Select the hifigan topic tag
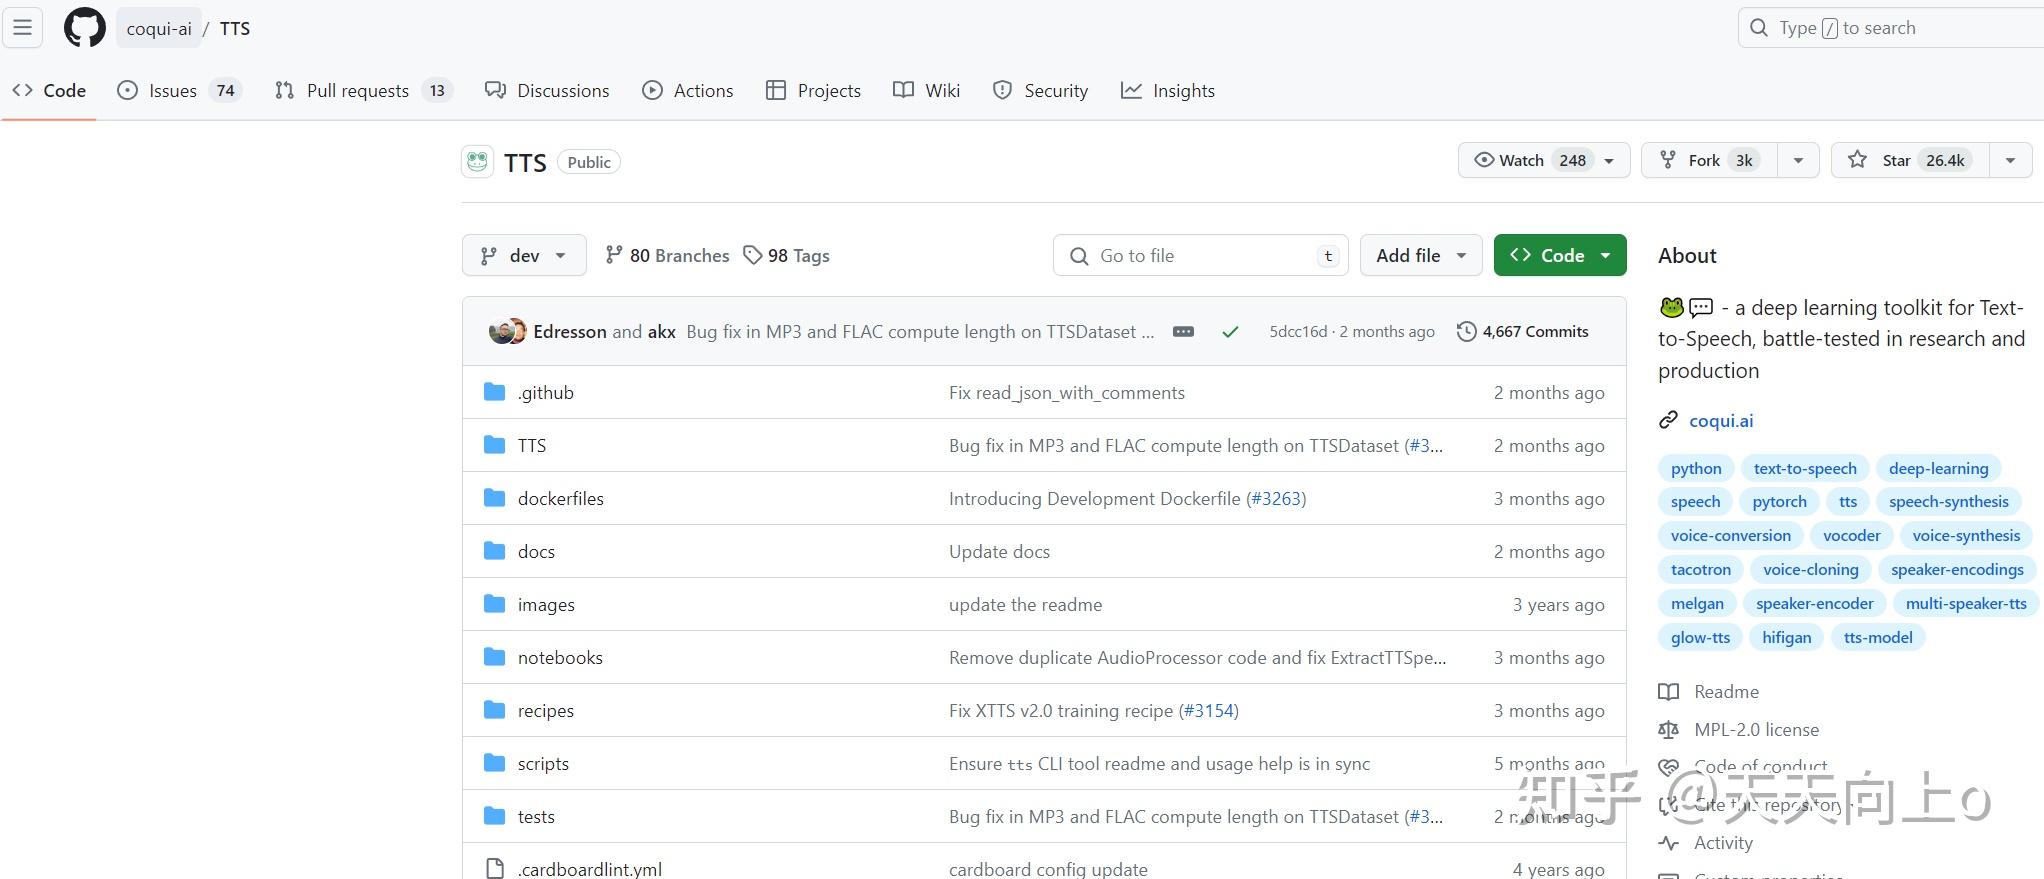The width and height of the screenshot is (2044, 879). 1786,638
